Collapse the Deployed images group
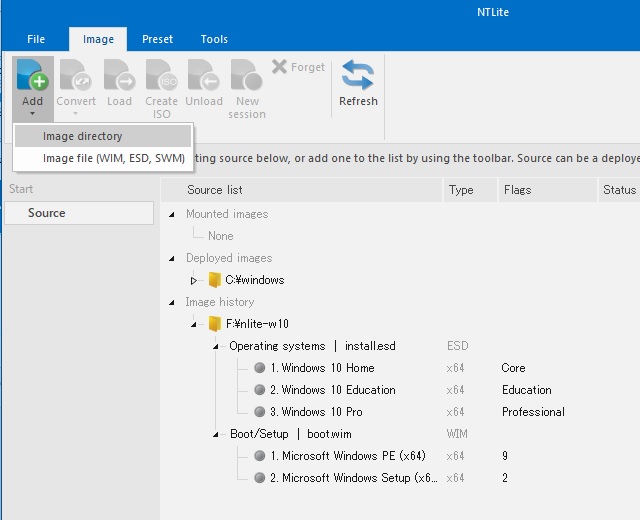Screen dimensions: 640x520 (172, 258)
